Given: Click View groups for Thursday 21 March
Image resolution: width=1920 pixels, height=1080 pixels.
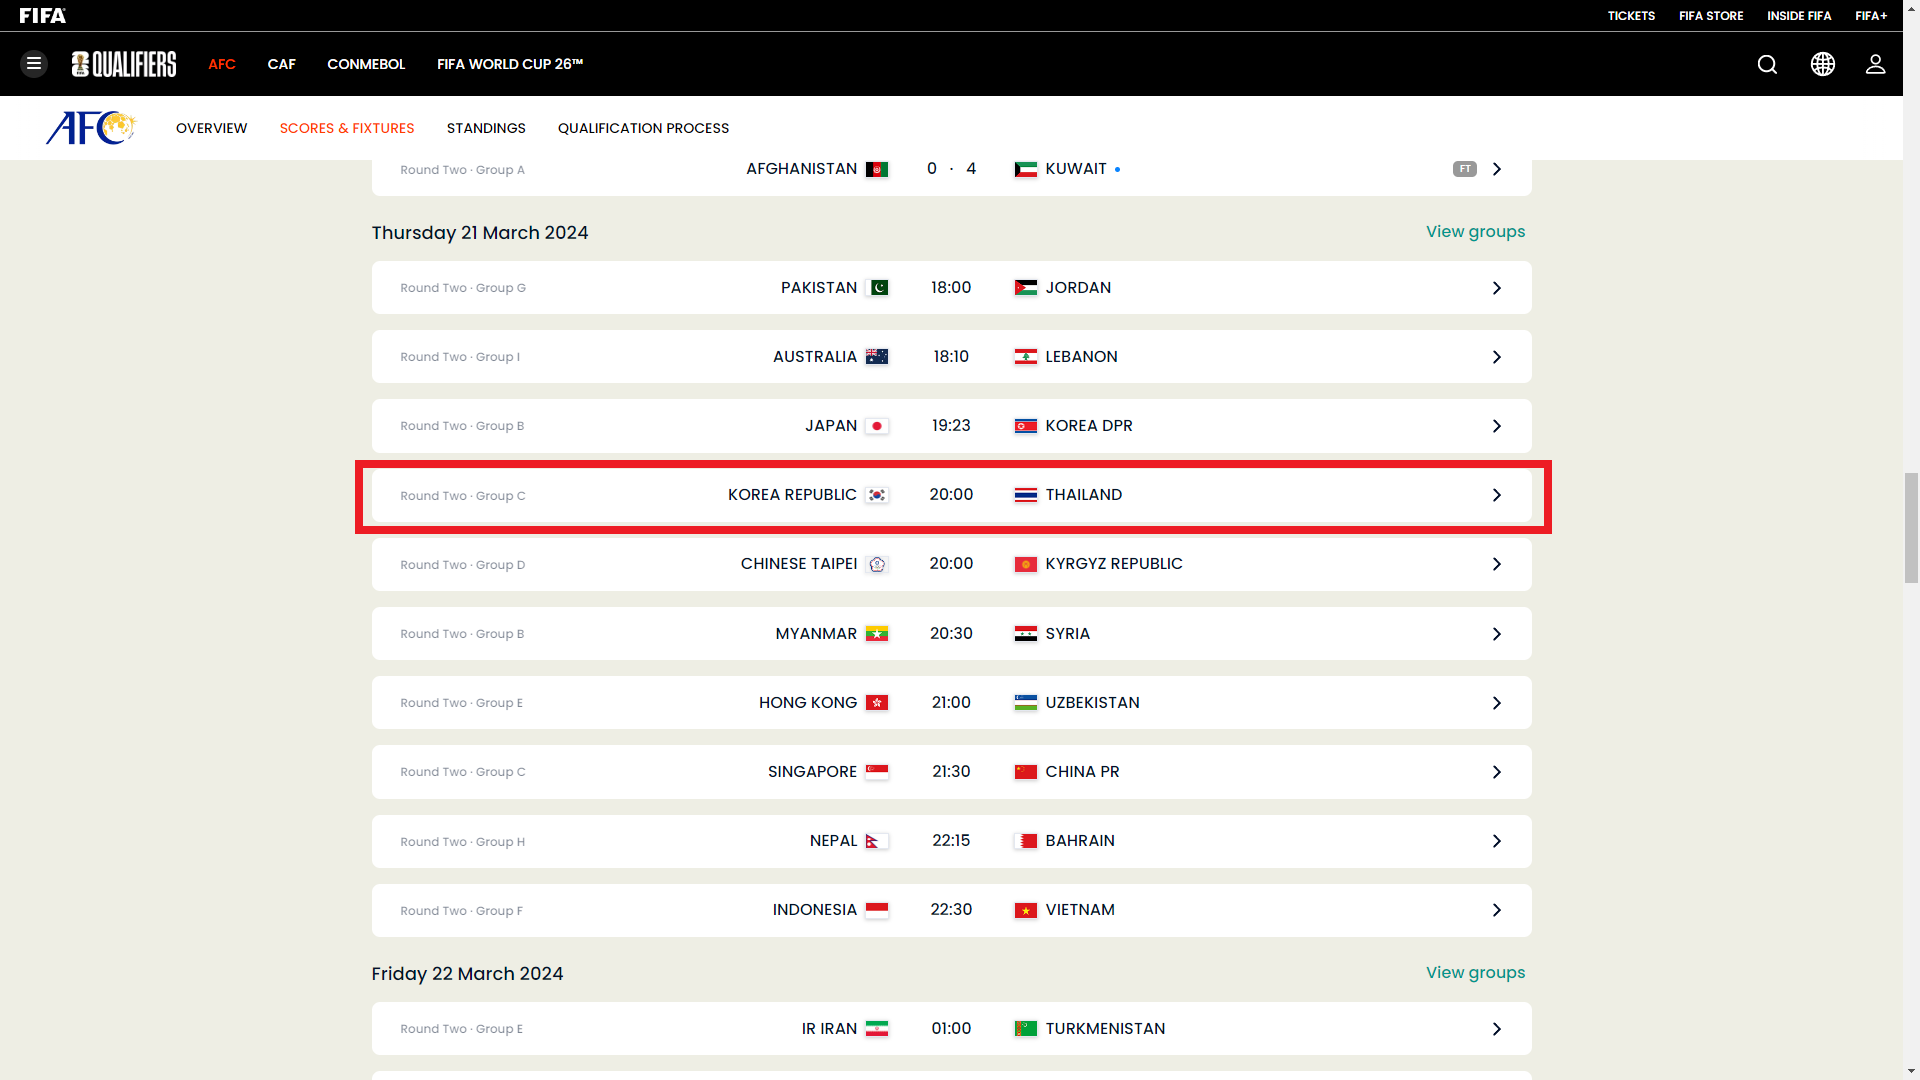Looking at the screenshot, I should click(1475, 232).
